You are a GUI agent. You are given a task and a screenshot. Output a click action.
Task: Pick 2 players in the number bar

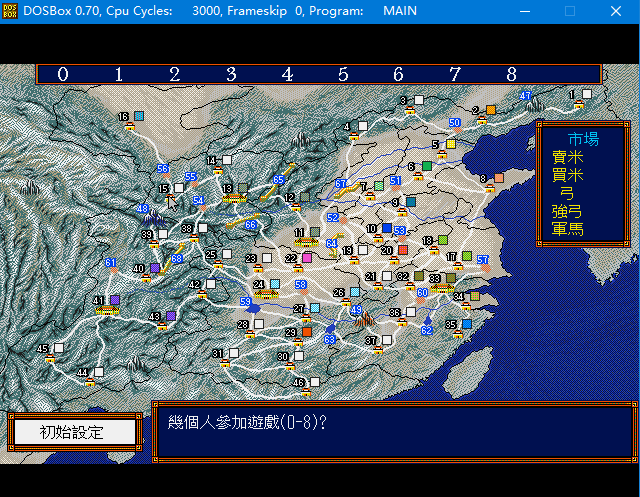[175, 74]
